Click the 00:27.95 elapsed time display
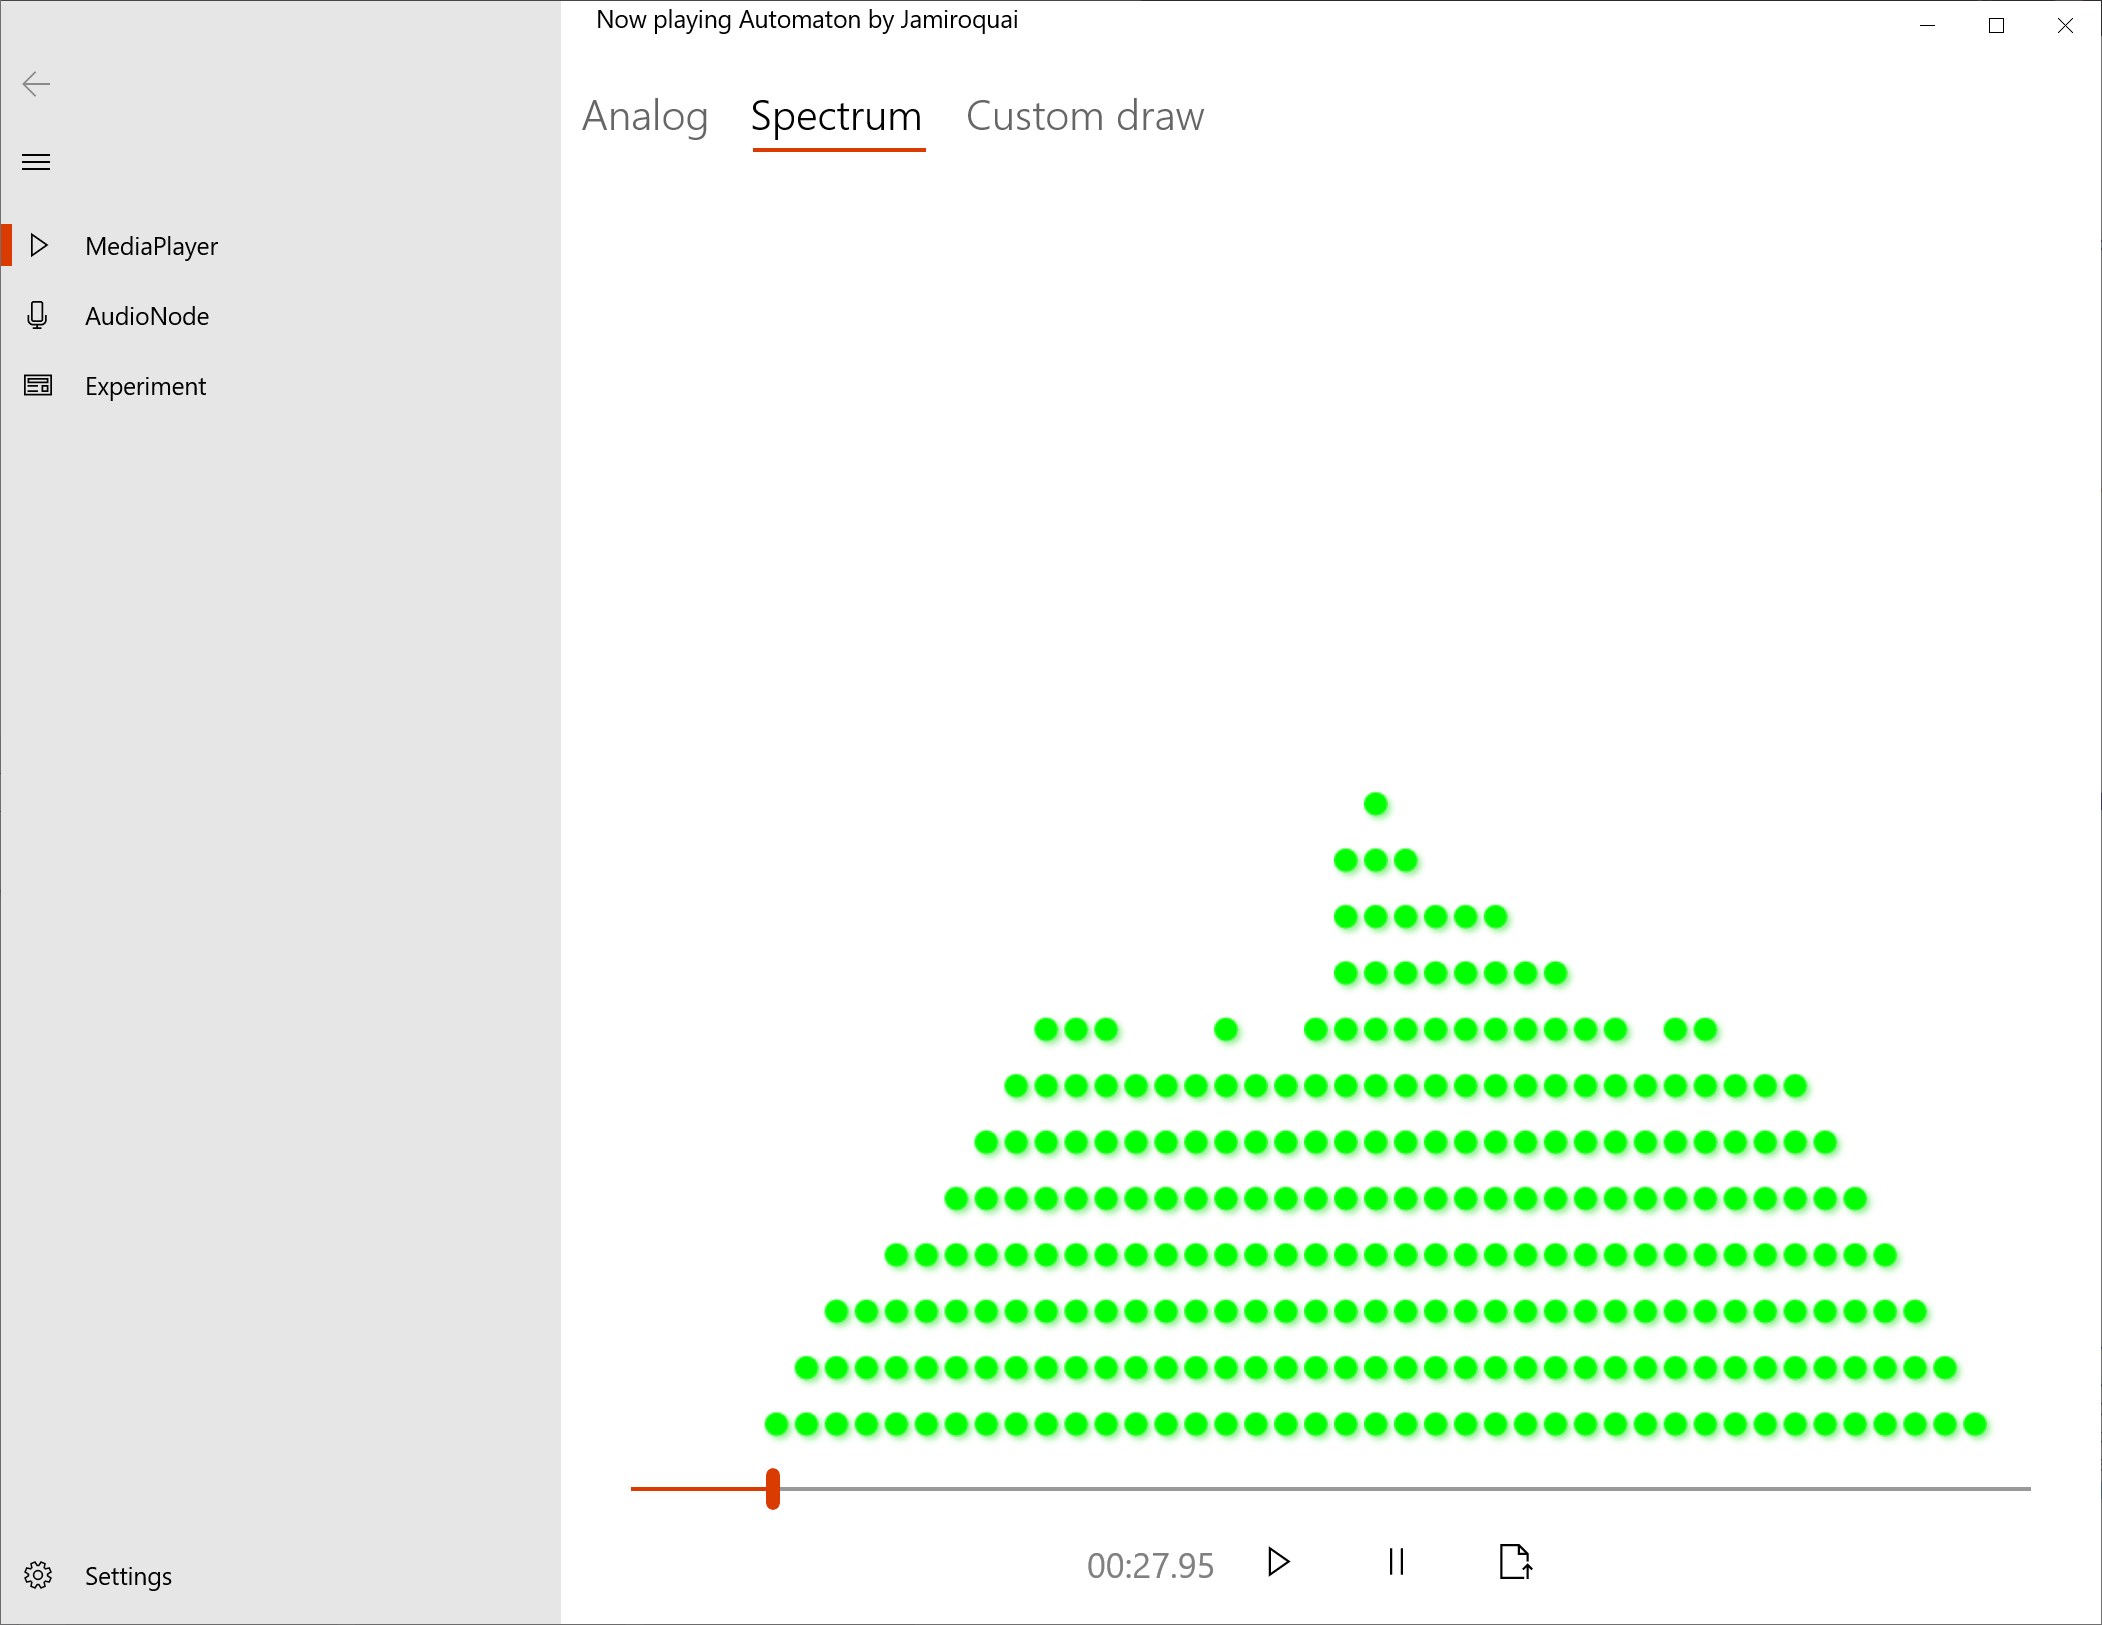This screenshot has height=1625, width=2102. tap(1150, 1565)
